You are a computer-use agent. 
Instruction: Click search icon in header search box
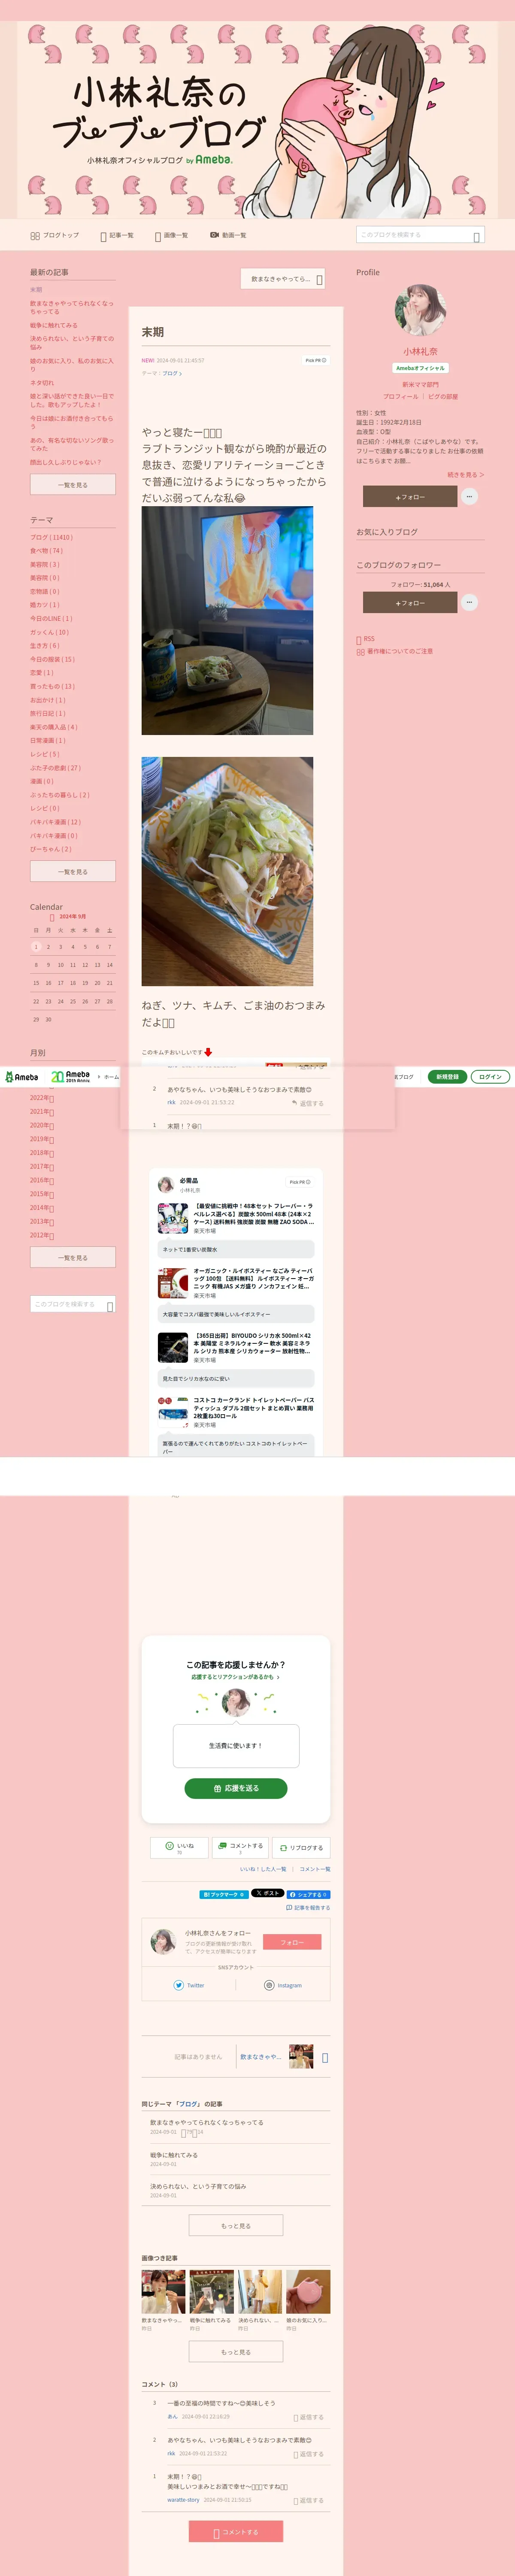[x=477, y=236]
